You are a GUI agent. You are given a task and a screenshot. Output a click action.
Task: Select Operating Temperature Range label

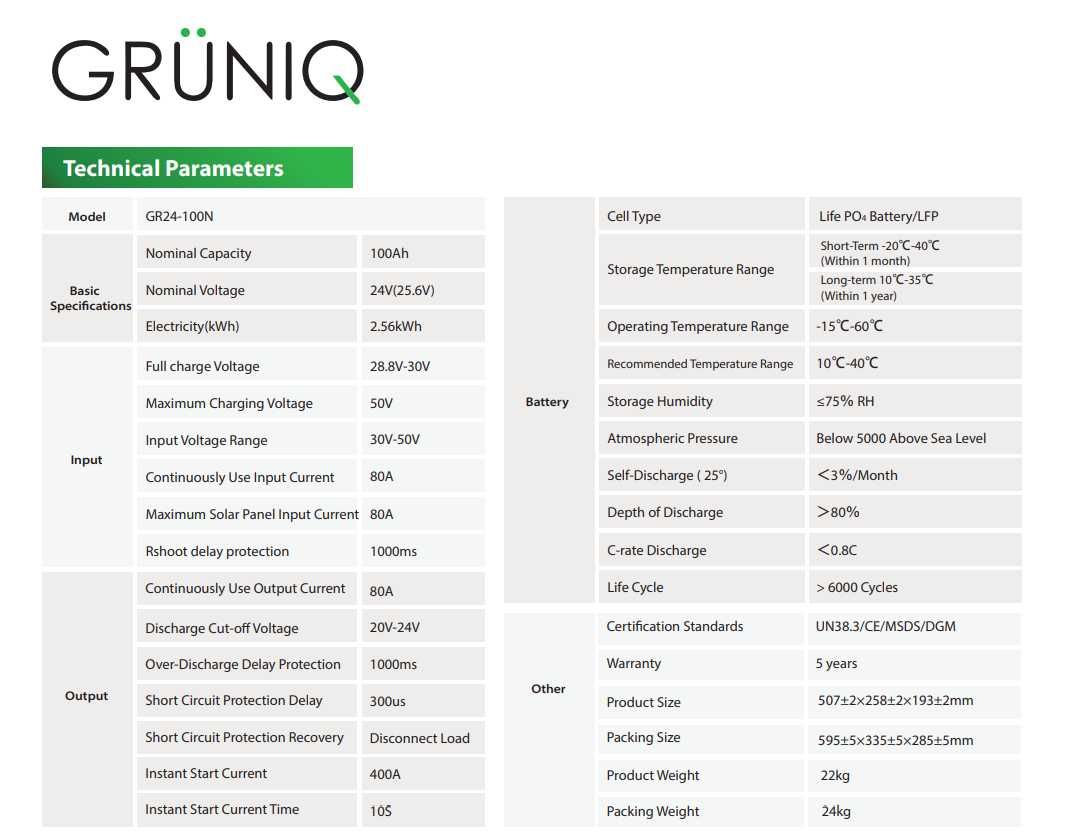pyautogui.click(x=698, y=326)
